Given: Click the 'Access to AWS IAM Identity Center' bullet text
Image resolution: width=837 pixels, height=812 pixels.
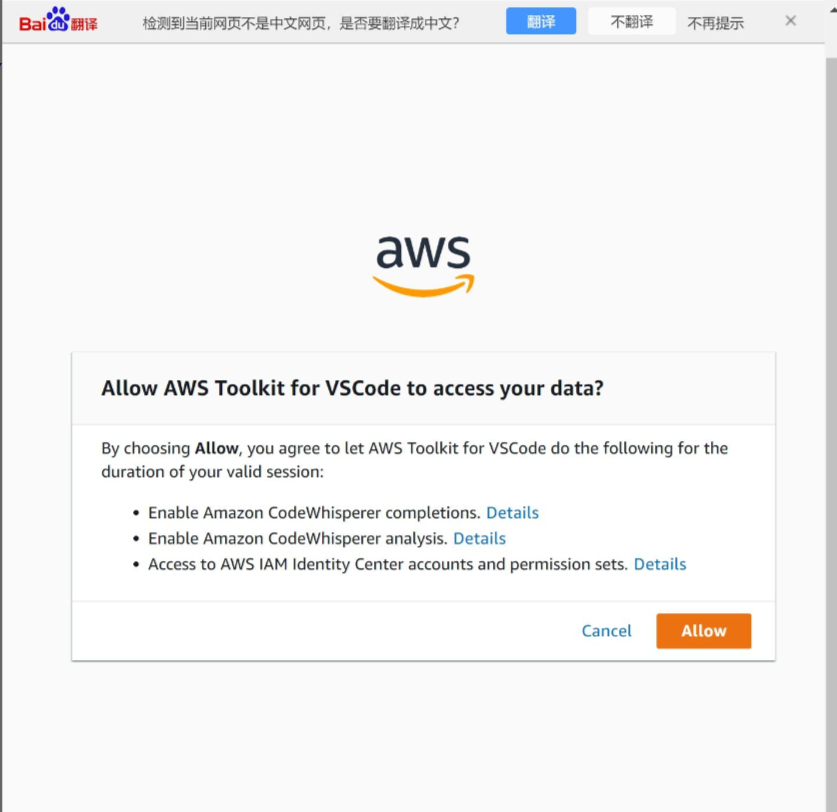Looking at the screenshot, I should click(388, 564).
